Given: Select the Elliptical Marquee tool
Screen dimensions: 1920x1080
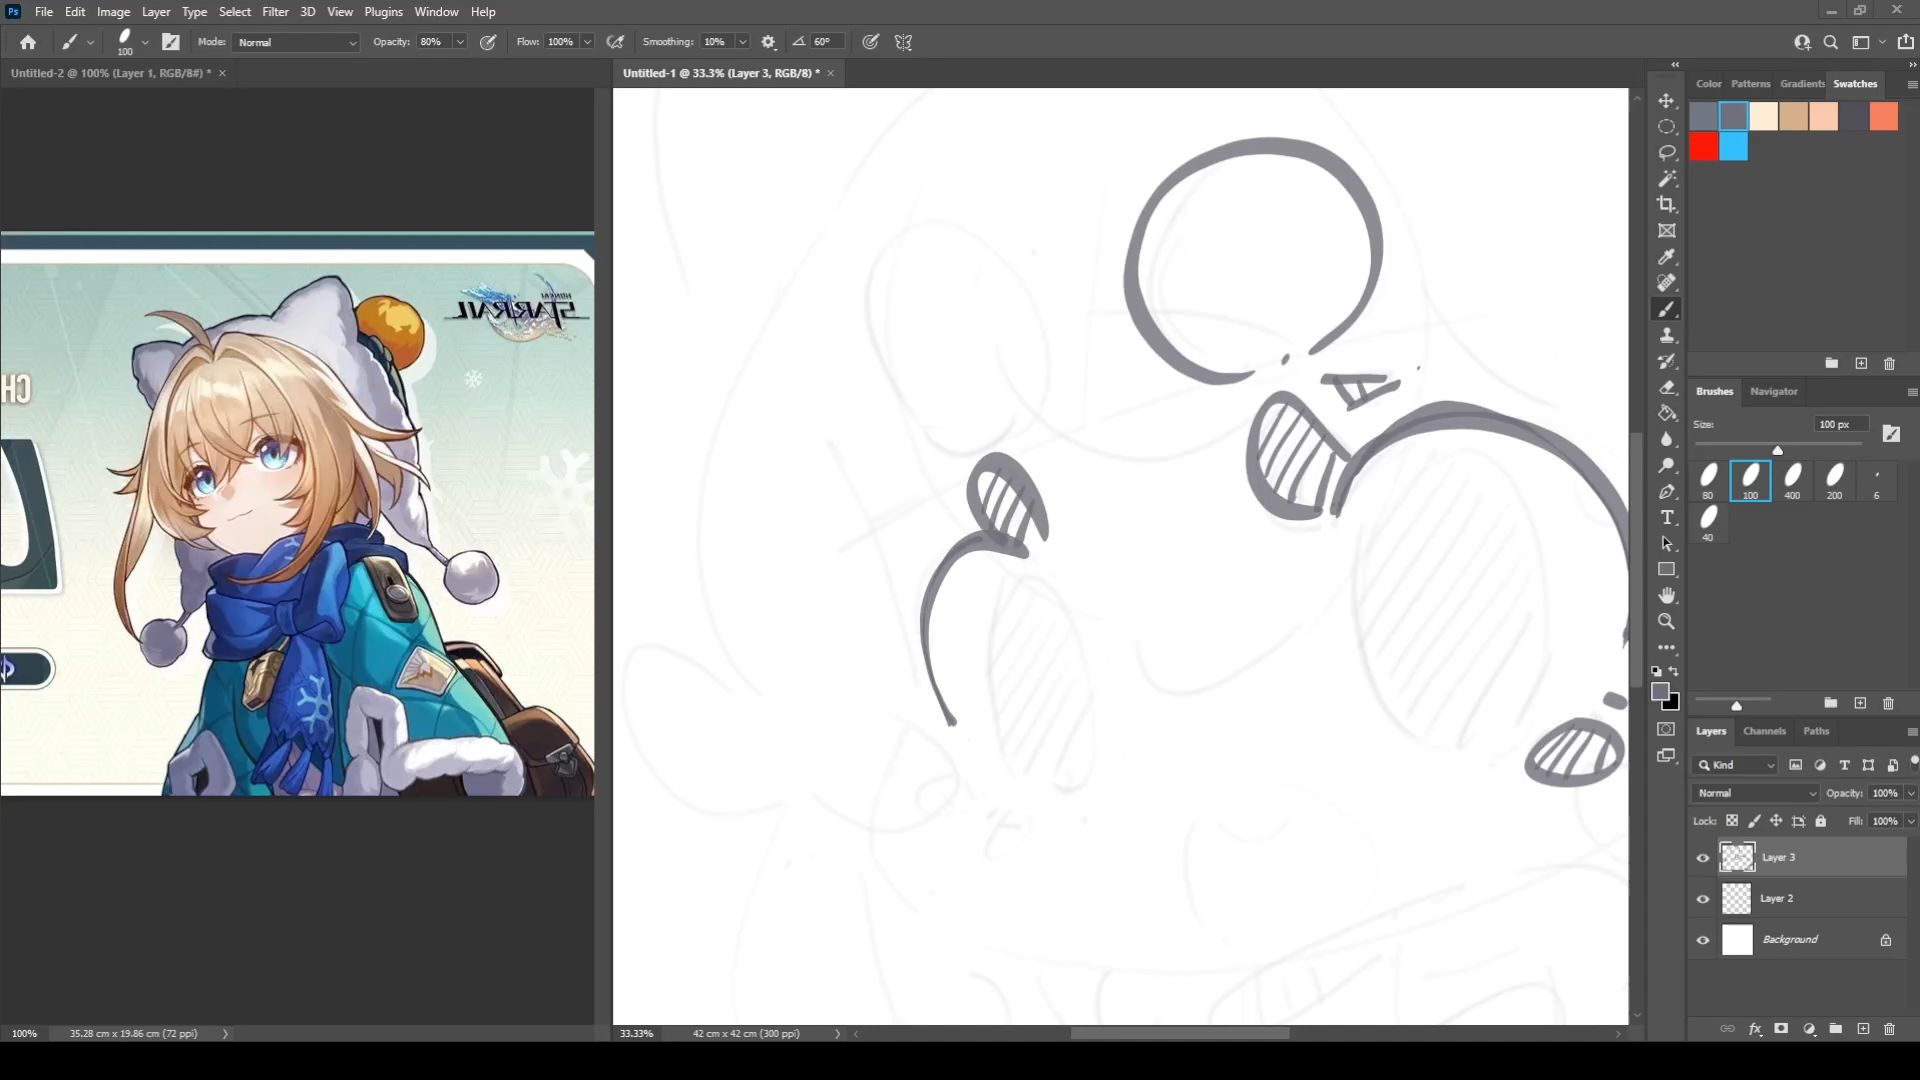Looking at the screenshot, I should click(x=1666, y=127).
